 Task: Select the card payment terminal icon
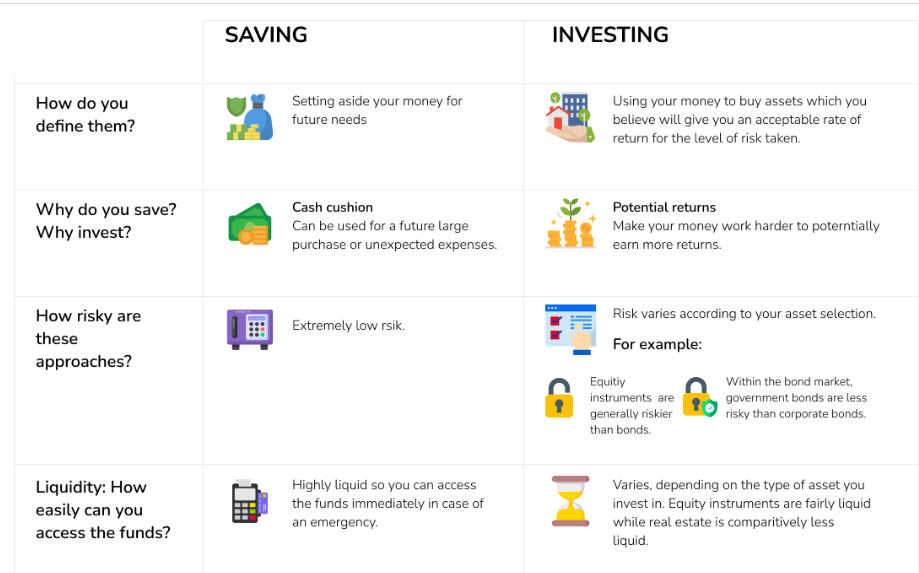pyautogui.click(x=250, y=502)
